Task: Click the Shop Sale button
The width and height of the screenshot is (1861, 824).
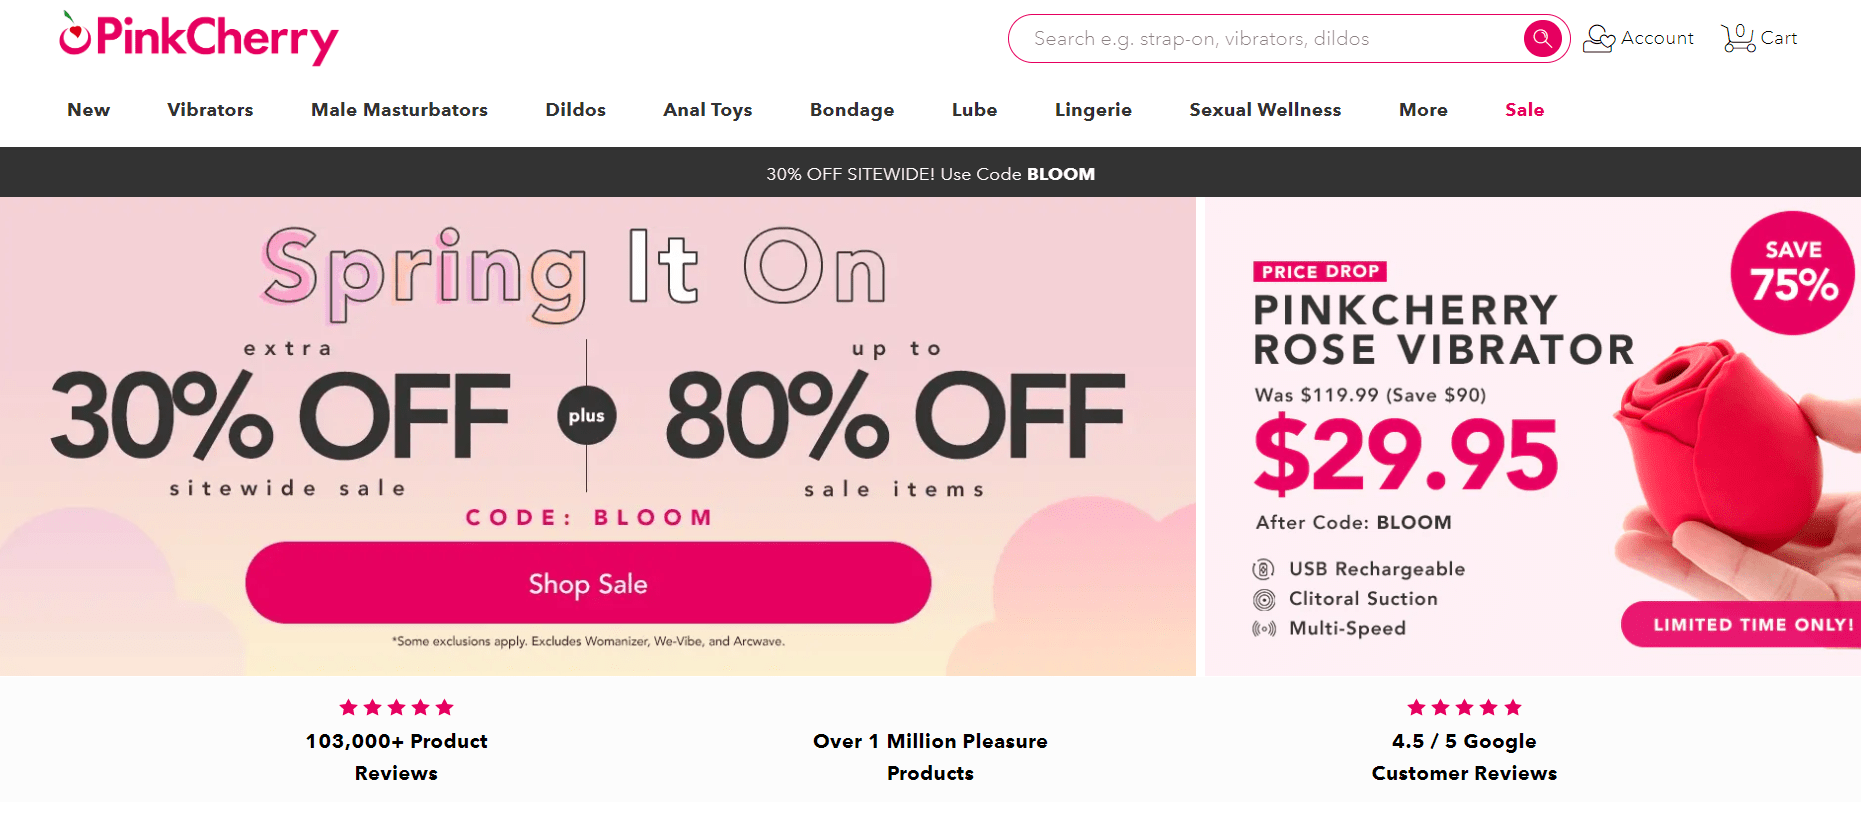Action: coord(588,583)
